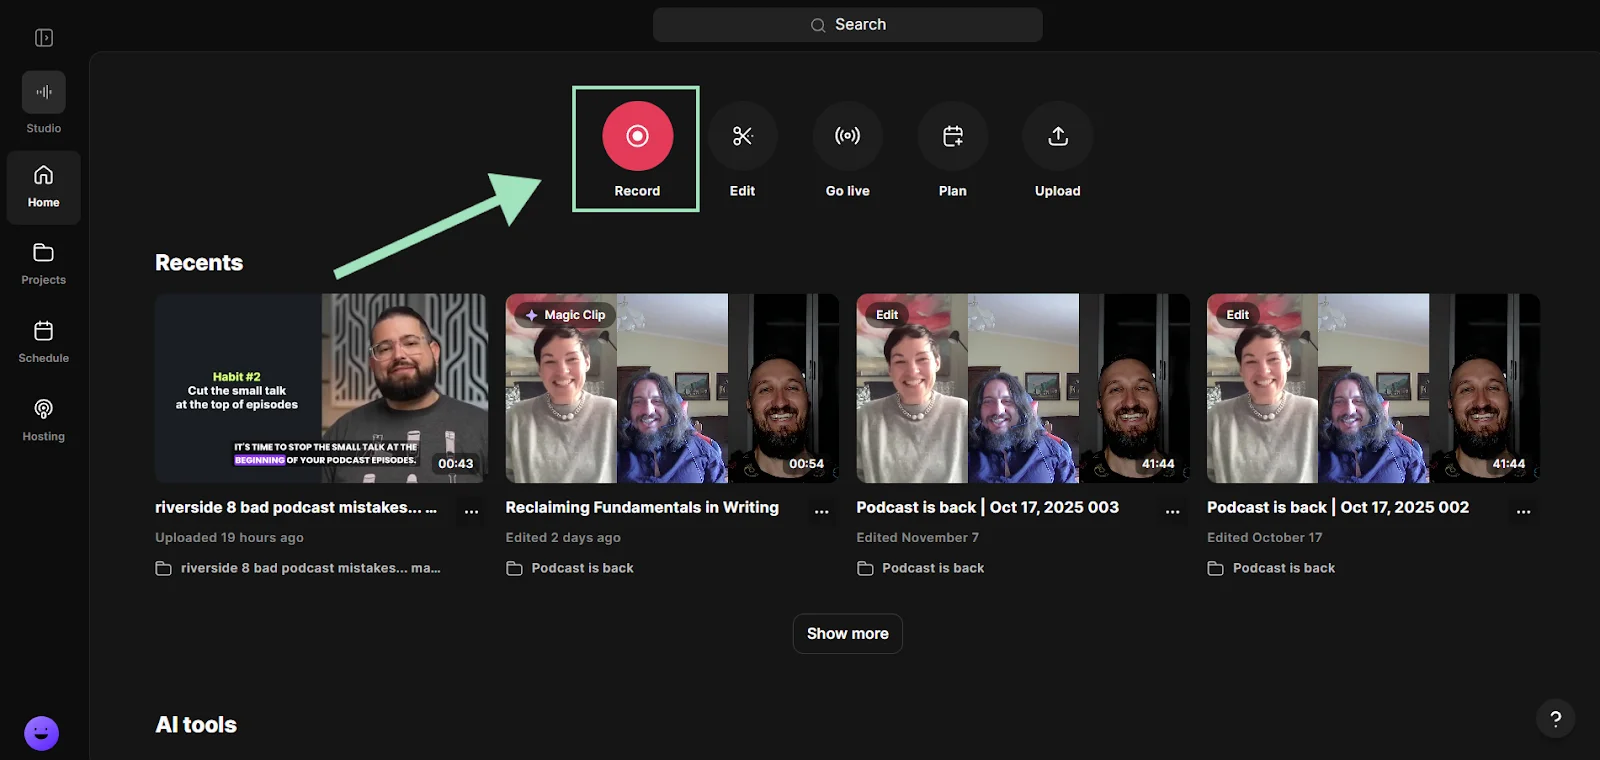Screen dimensions: 1600x760
Task: Click the Recents heading
Action: point(199,263)
